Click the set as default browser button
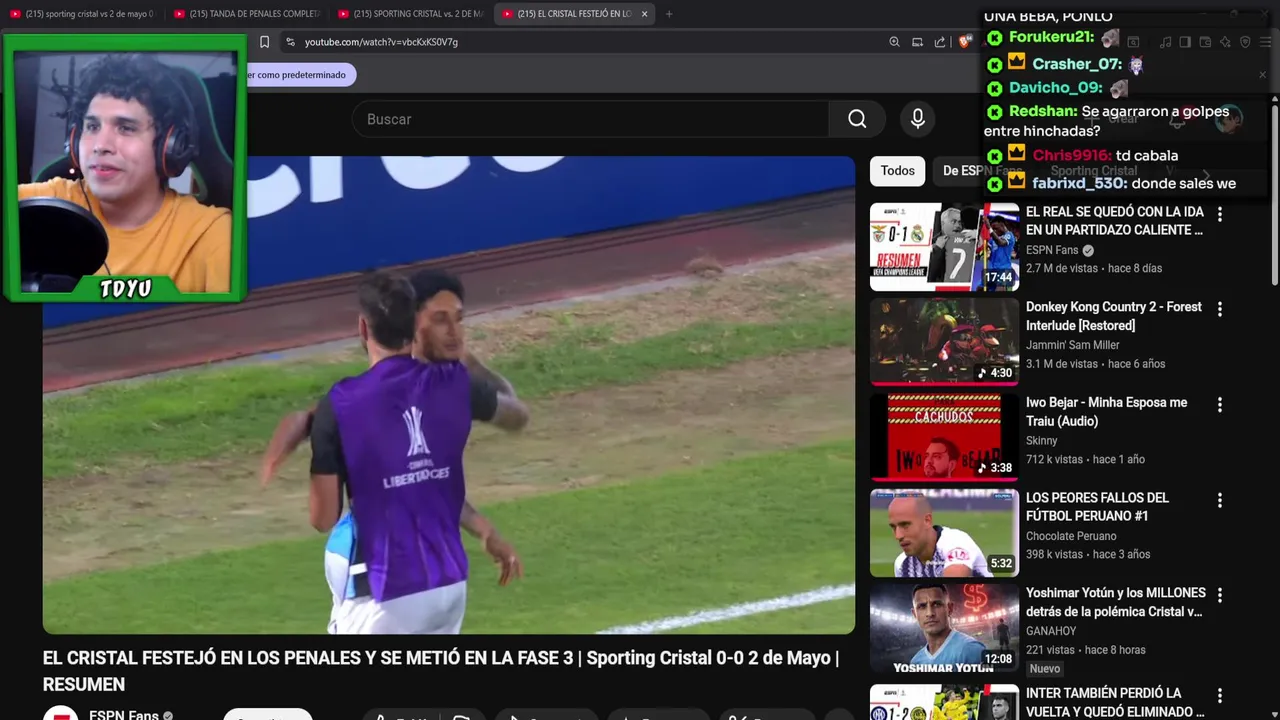1280x720 pixels. pyautogui.click(x=300, y=75)
